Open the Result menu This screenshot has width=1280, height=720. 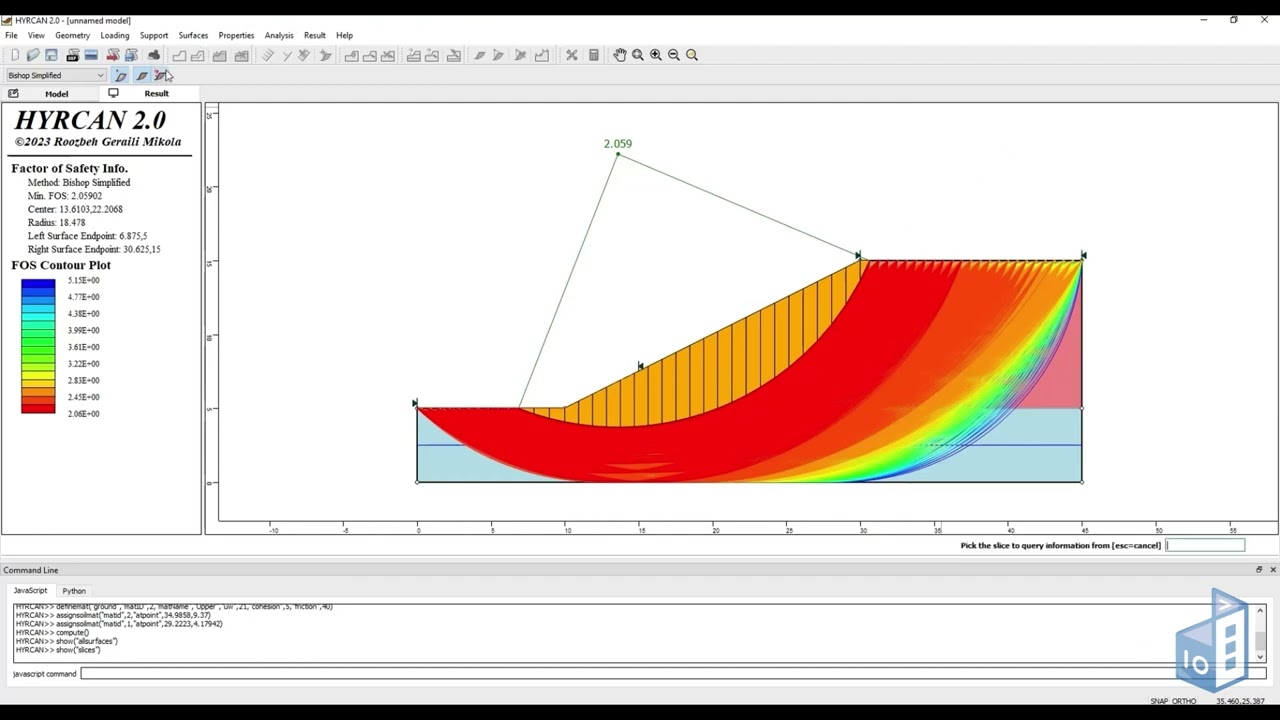point(315,35)
